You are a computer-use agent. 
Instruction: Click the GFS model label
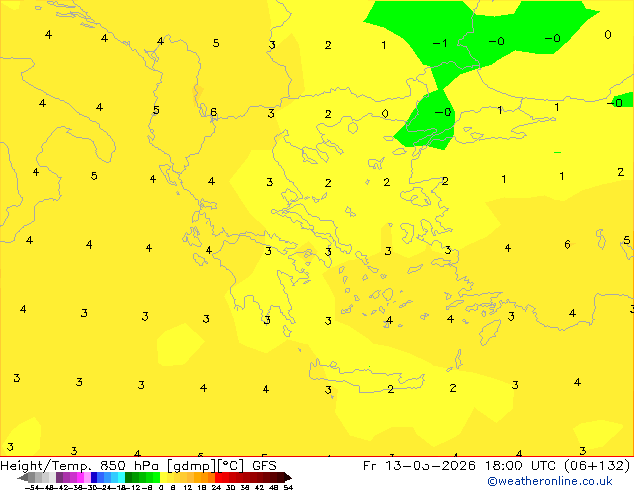coord(264,465)
